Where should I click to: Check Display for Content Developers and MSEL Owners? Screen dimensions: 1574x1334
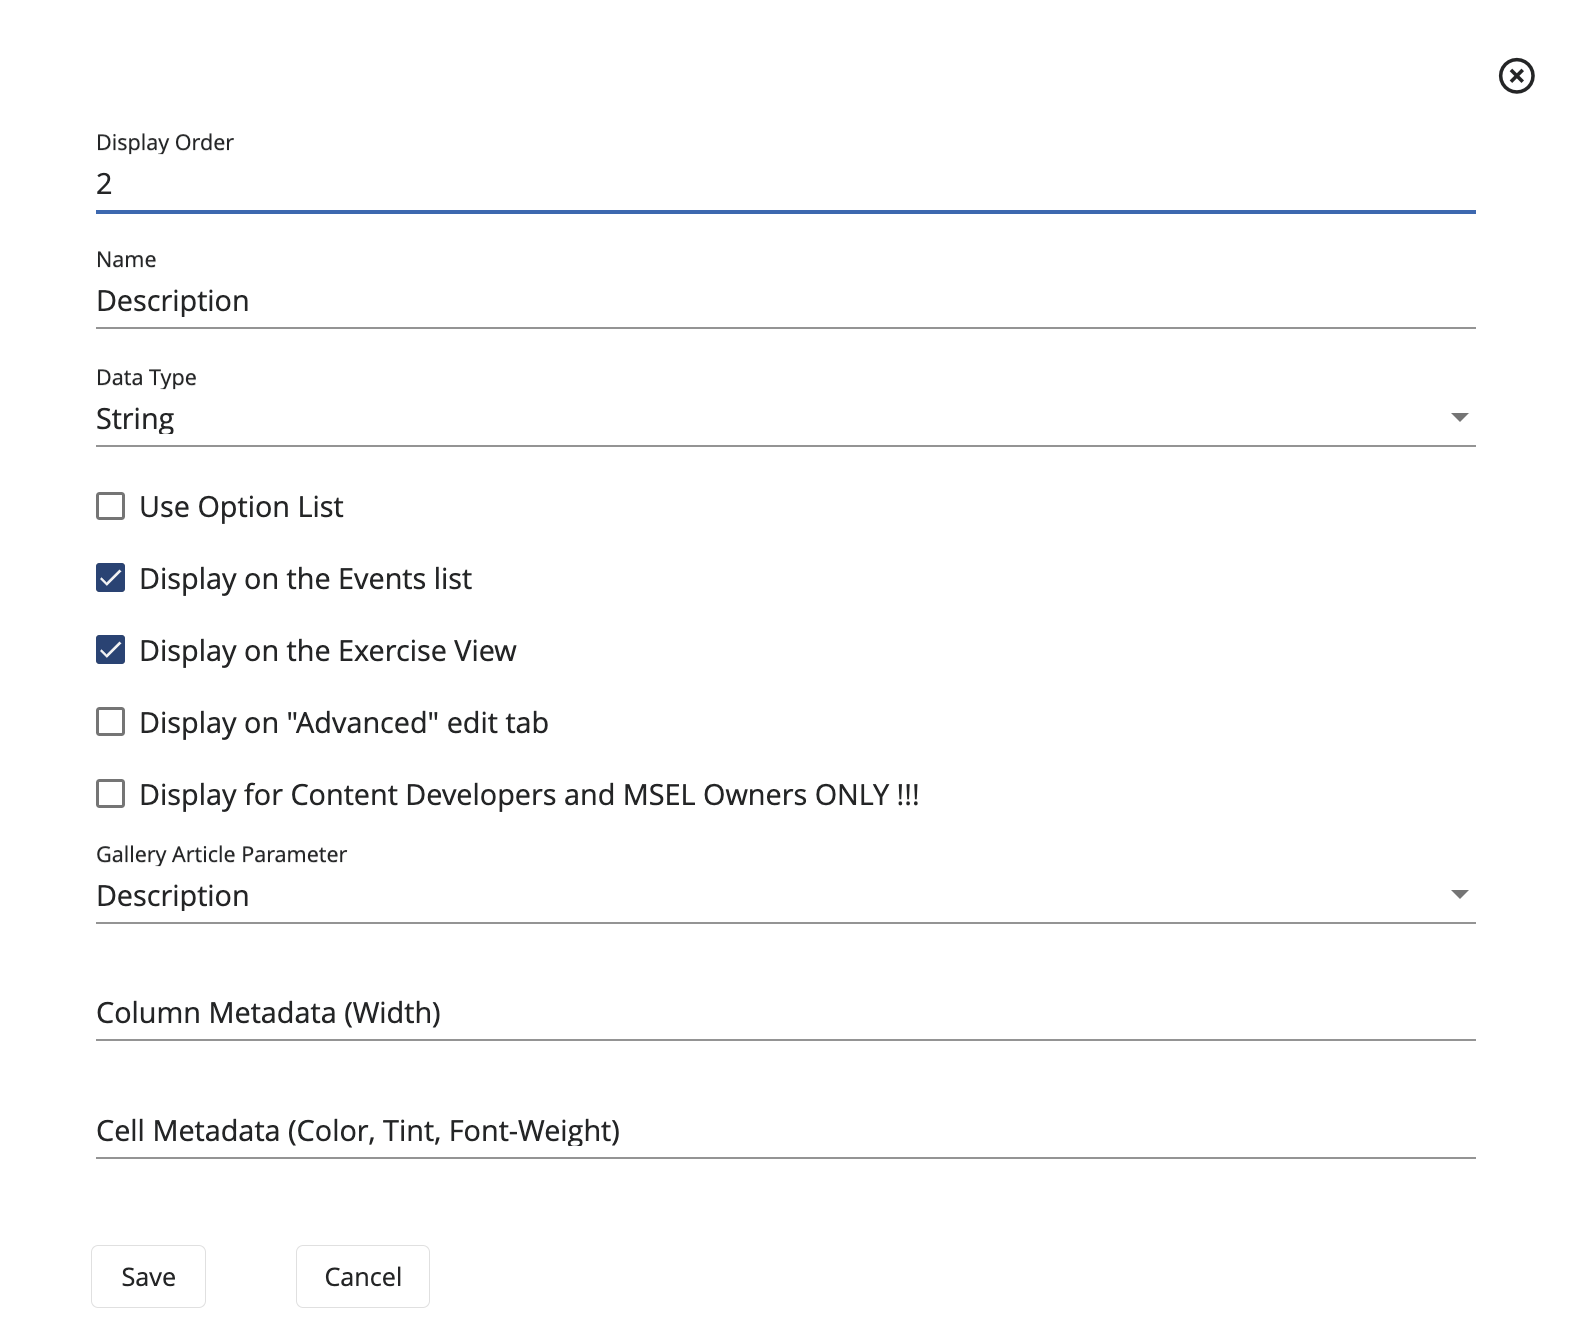pyautogui.click(x=111, y=794)
